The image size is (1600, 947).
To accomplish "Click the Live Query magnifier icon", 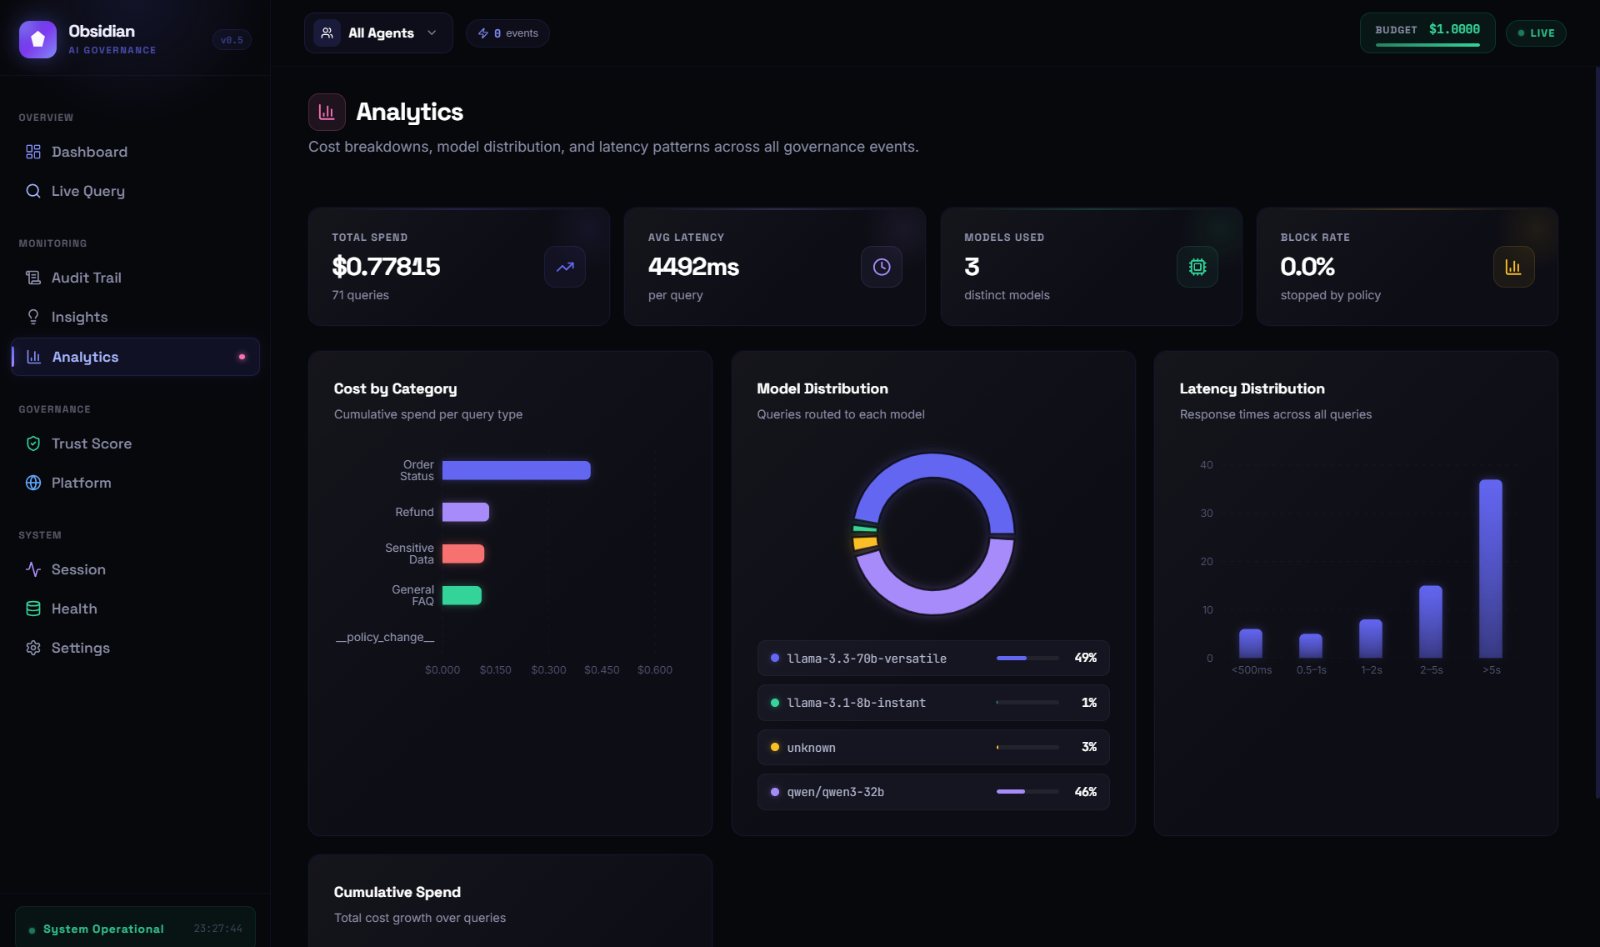I will [33, 191].
